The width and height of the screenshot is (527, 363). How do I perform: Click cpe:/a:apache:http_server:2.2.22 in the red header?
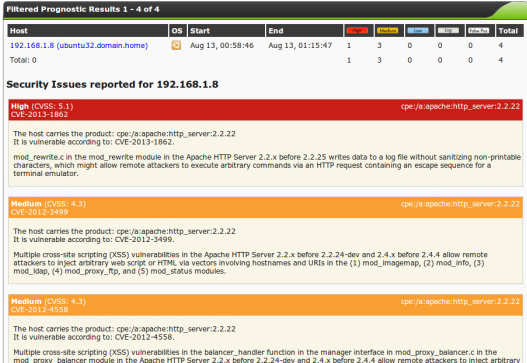[460, 107]
